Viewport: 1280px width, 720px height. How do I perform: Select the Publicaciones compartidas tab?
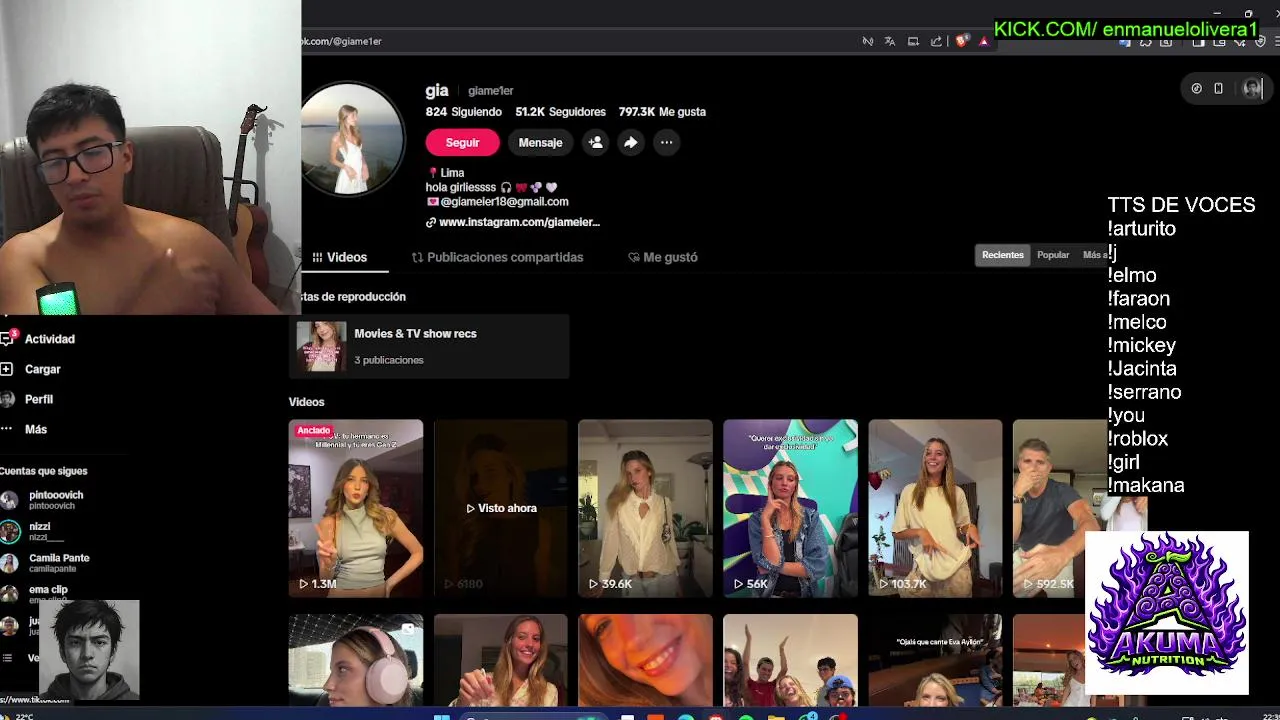click(x=497, y=257)
